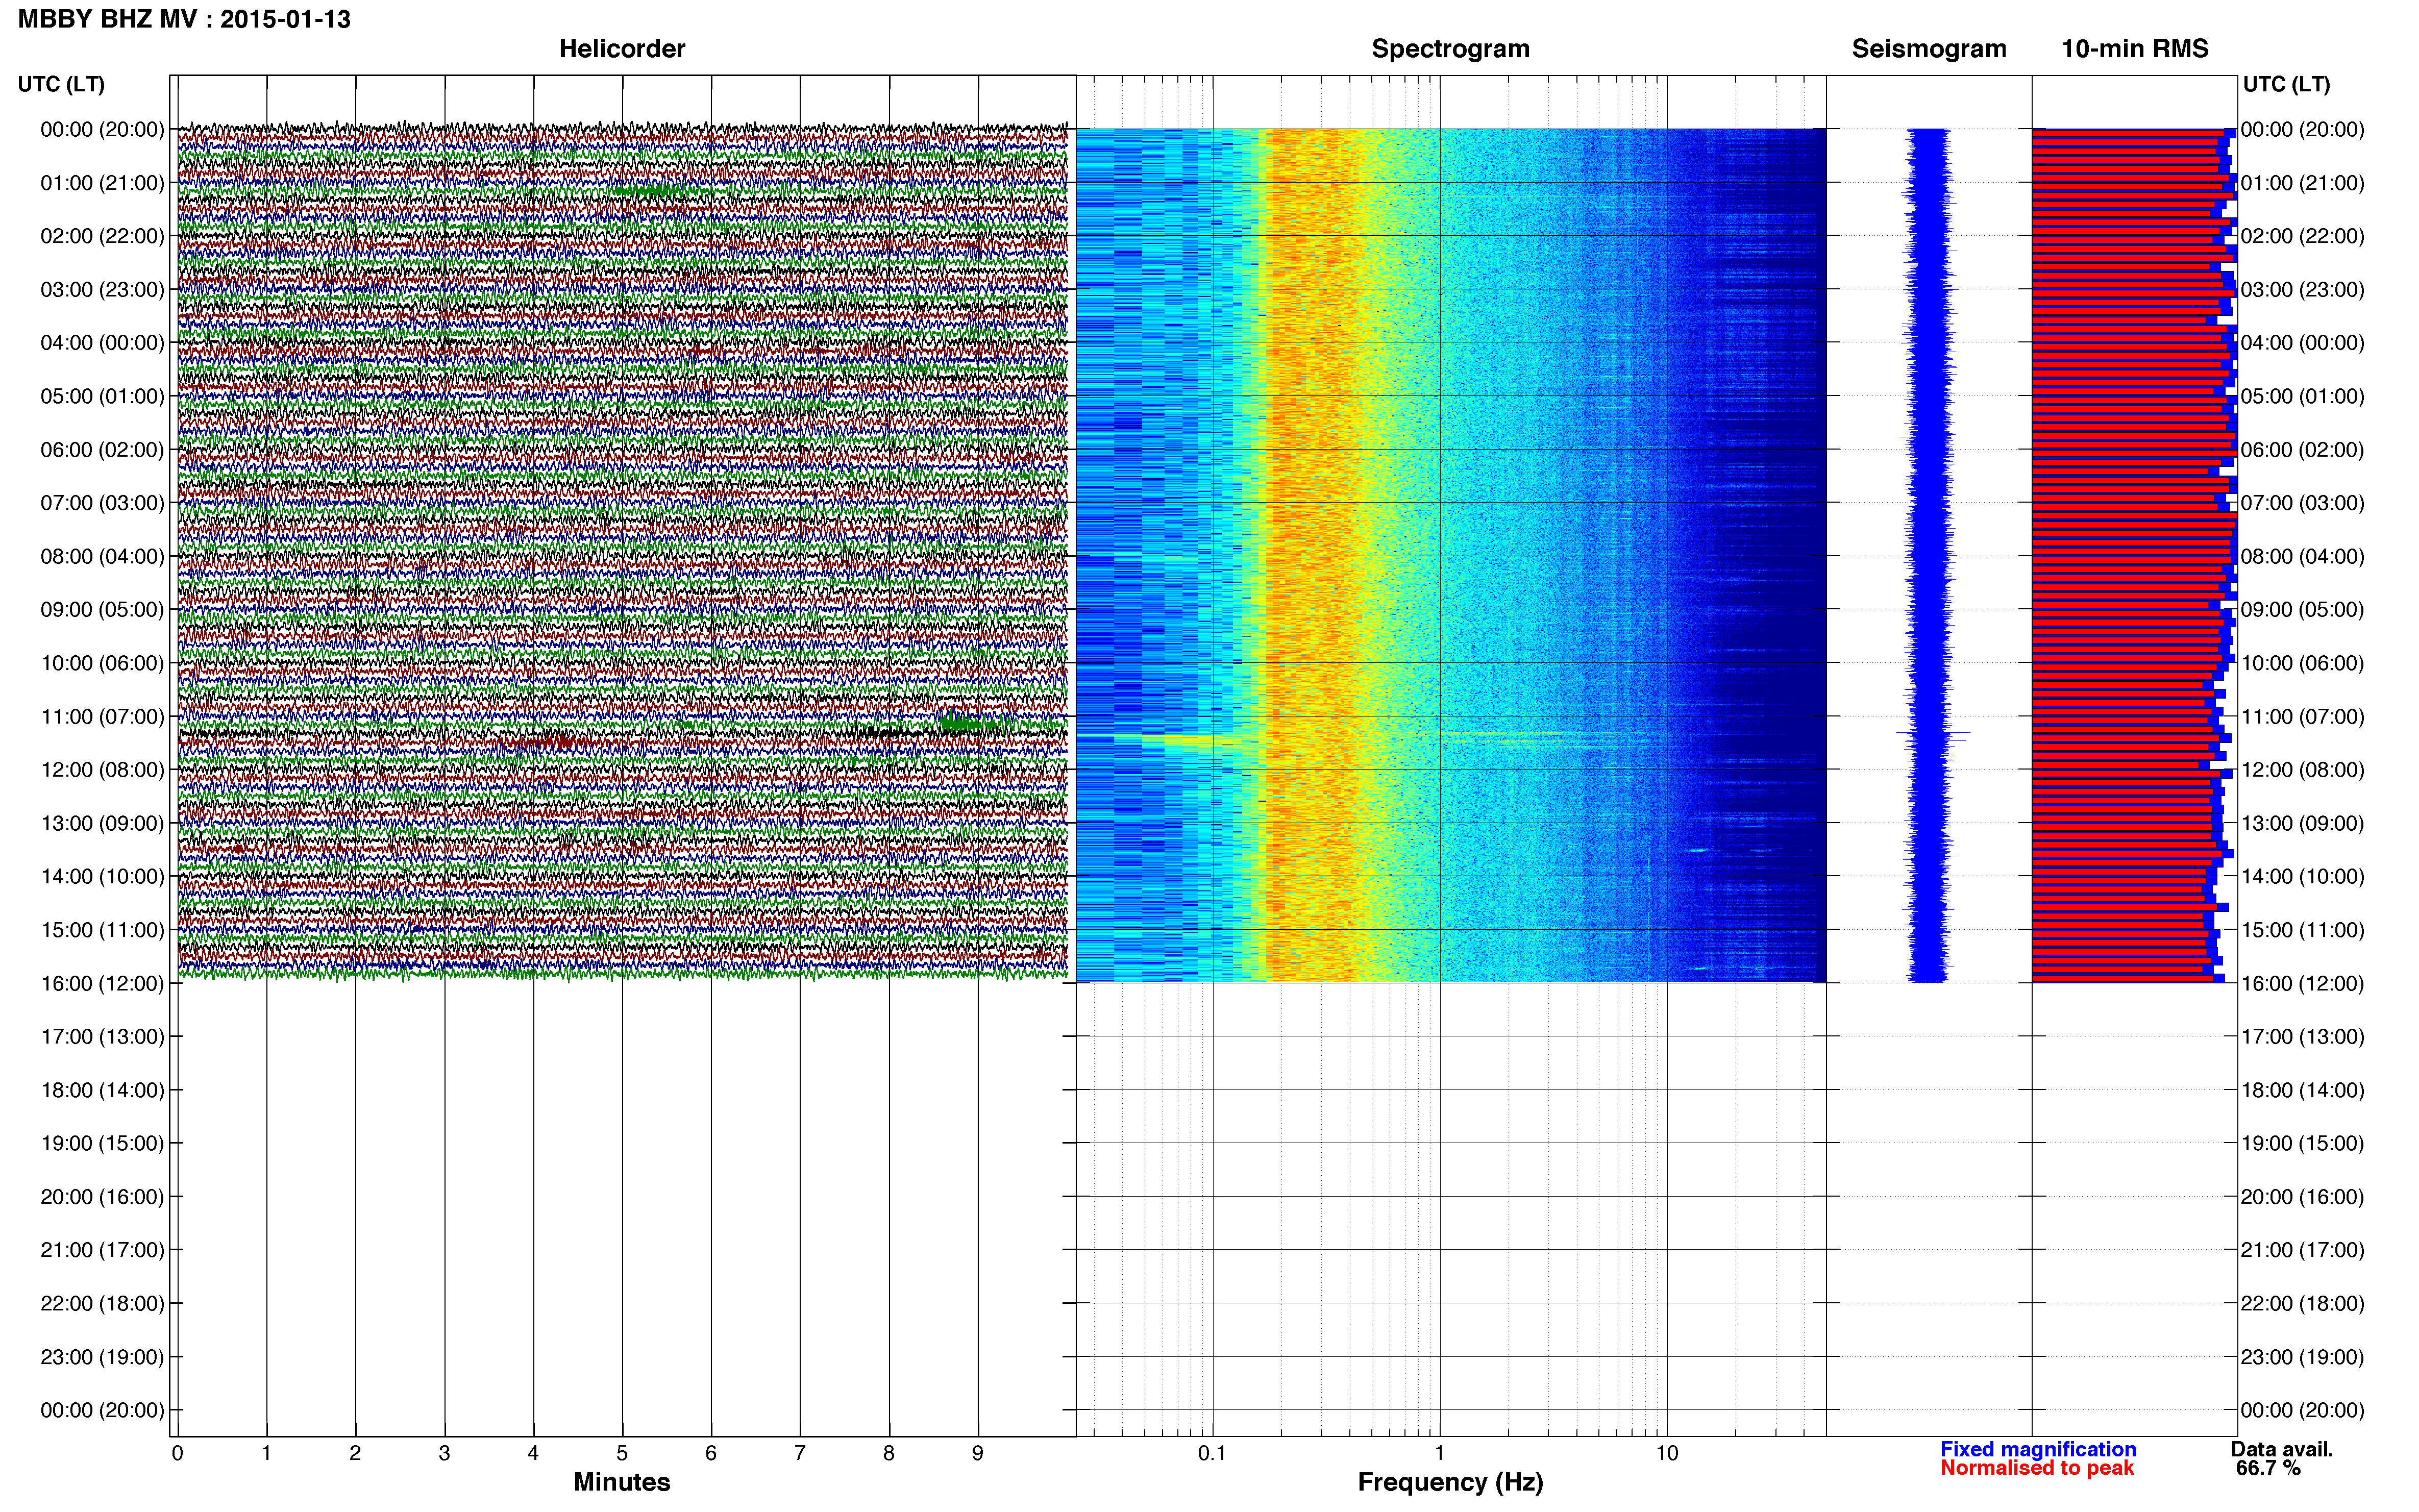This screenshot has height=1512, width=2419.
Task: Click left-axis time label 22:00 (18:00)
Action: [102, 1304]
